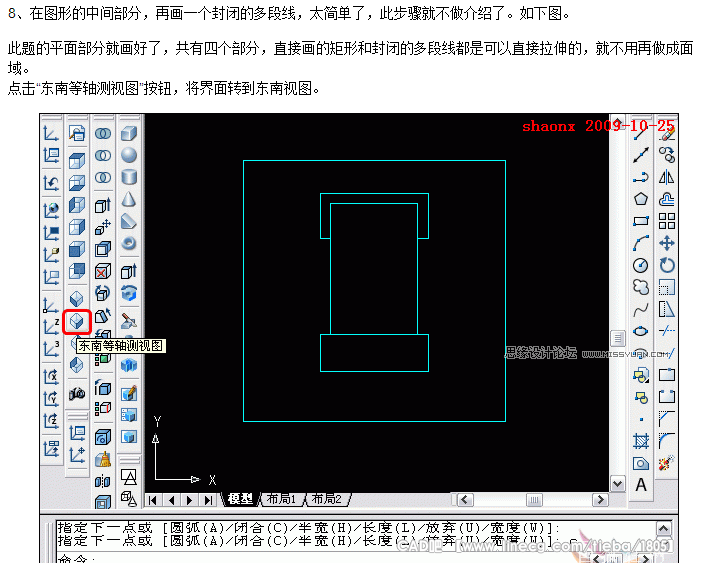Select the Mirror modify tool
The height and width of the screenshot is (563, 703).
[x=667, y=177]
